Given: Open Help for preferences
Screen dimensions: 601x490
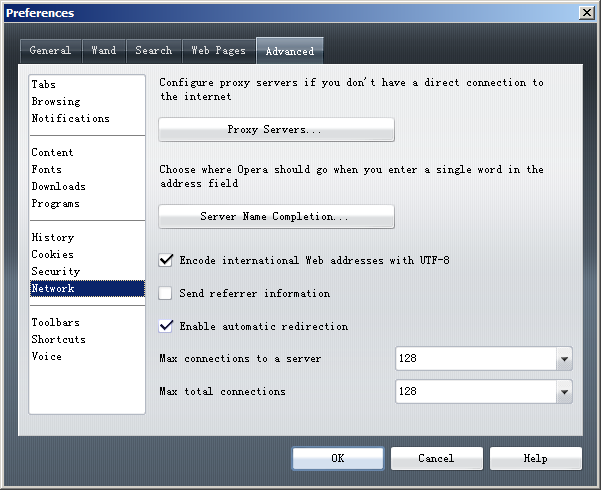Looking at the screenshot, I should 535,459.
